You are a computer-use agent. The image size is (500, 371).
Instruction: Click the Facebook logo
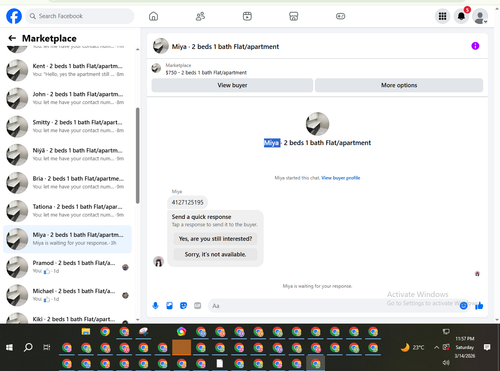coord(14,16)
